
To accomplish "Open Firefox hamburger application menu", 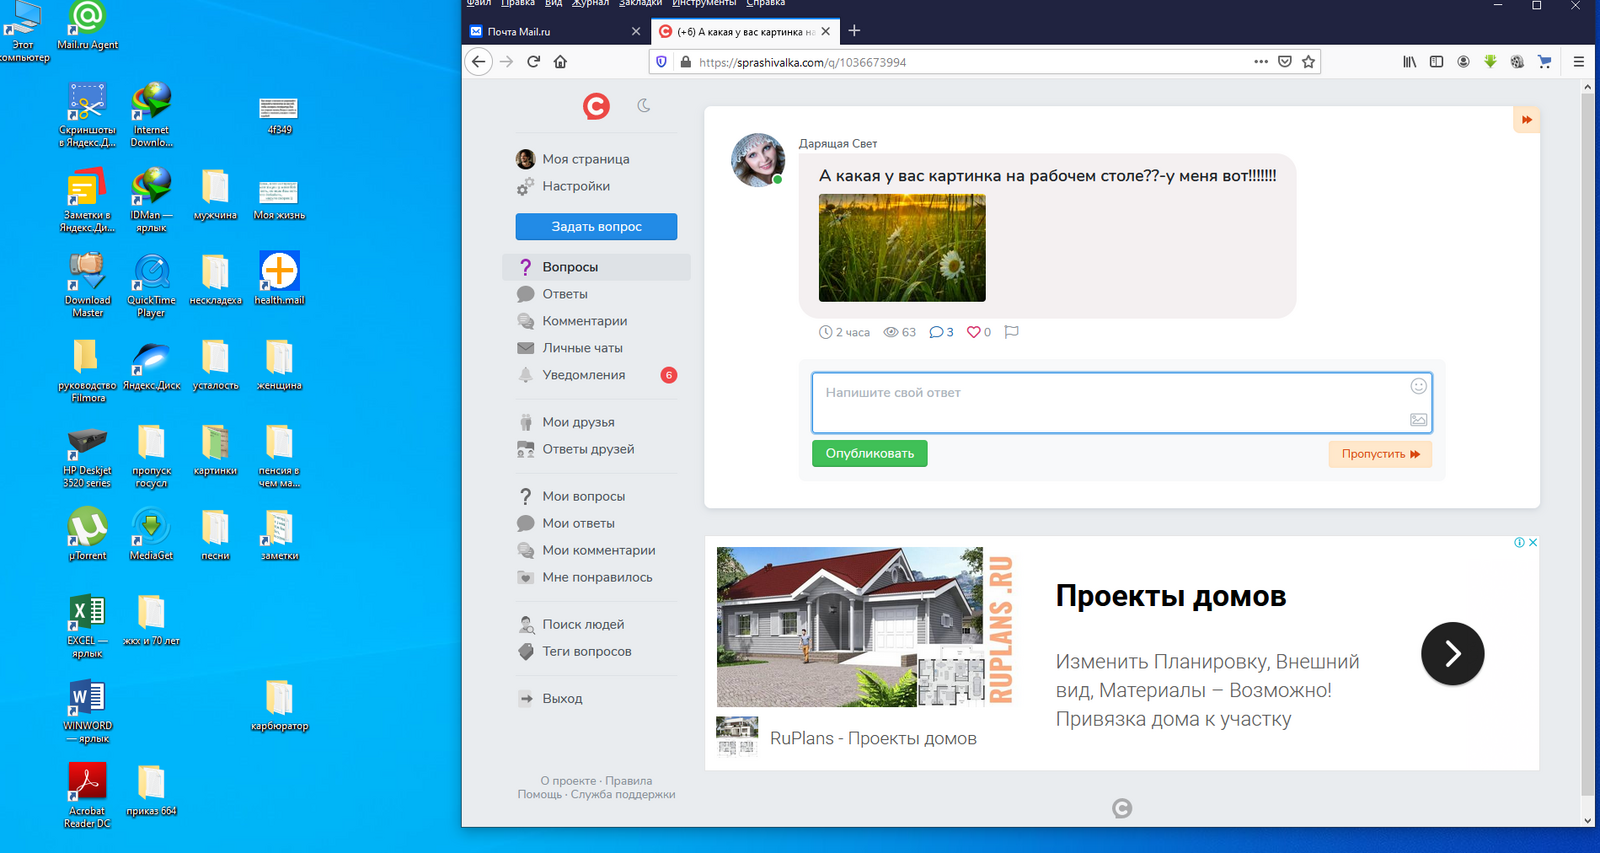I will click(1579, 62).
